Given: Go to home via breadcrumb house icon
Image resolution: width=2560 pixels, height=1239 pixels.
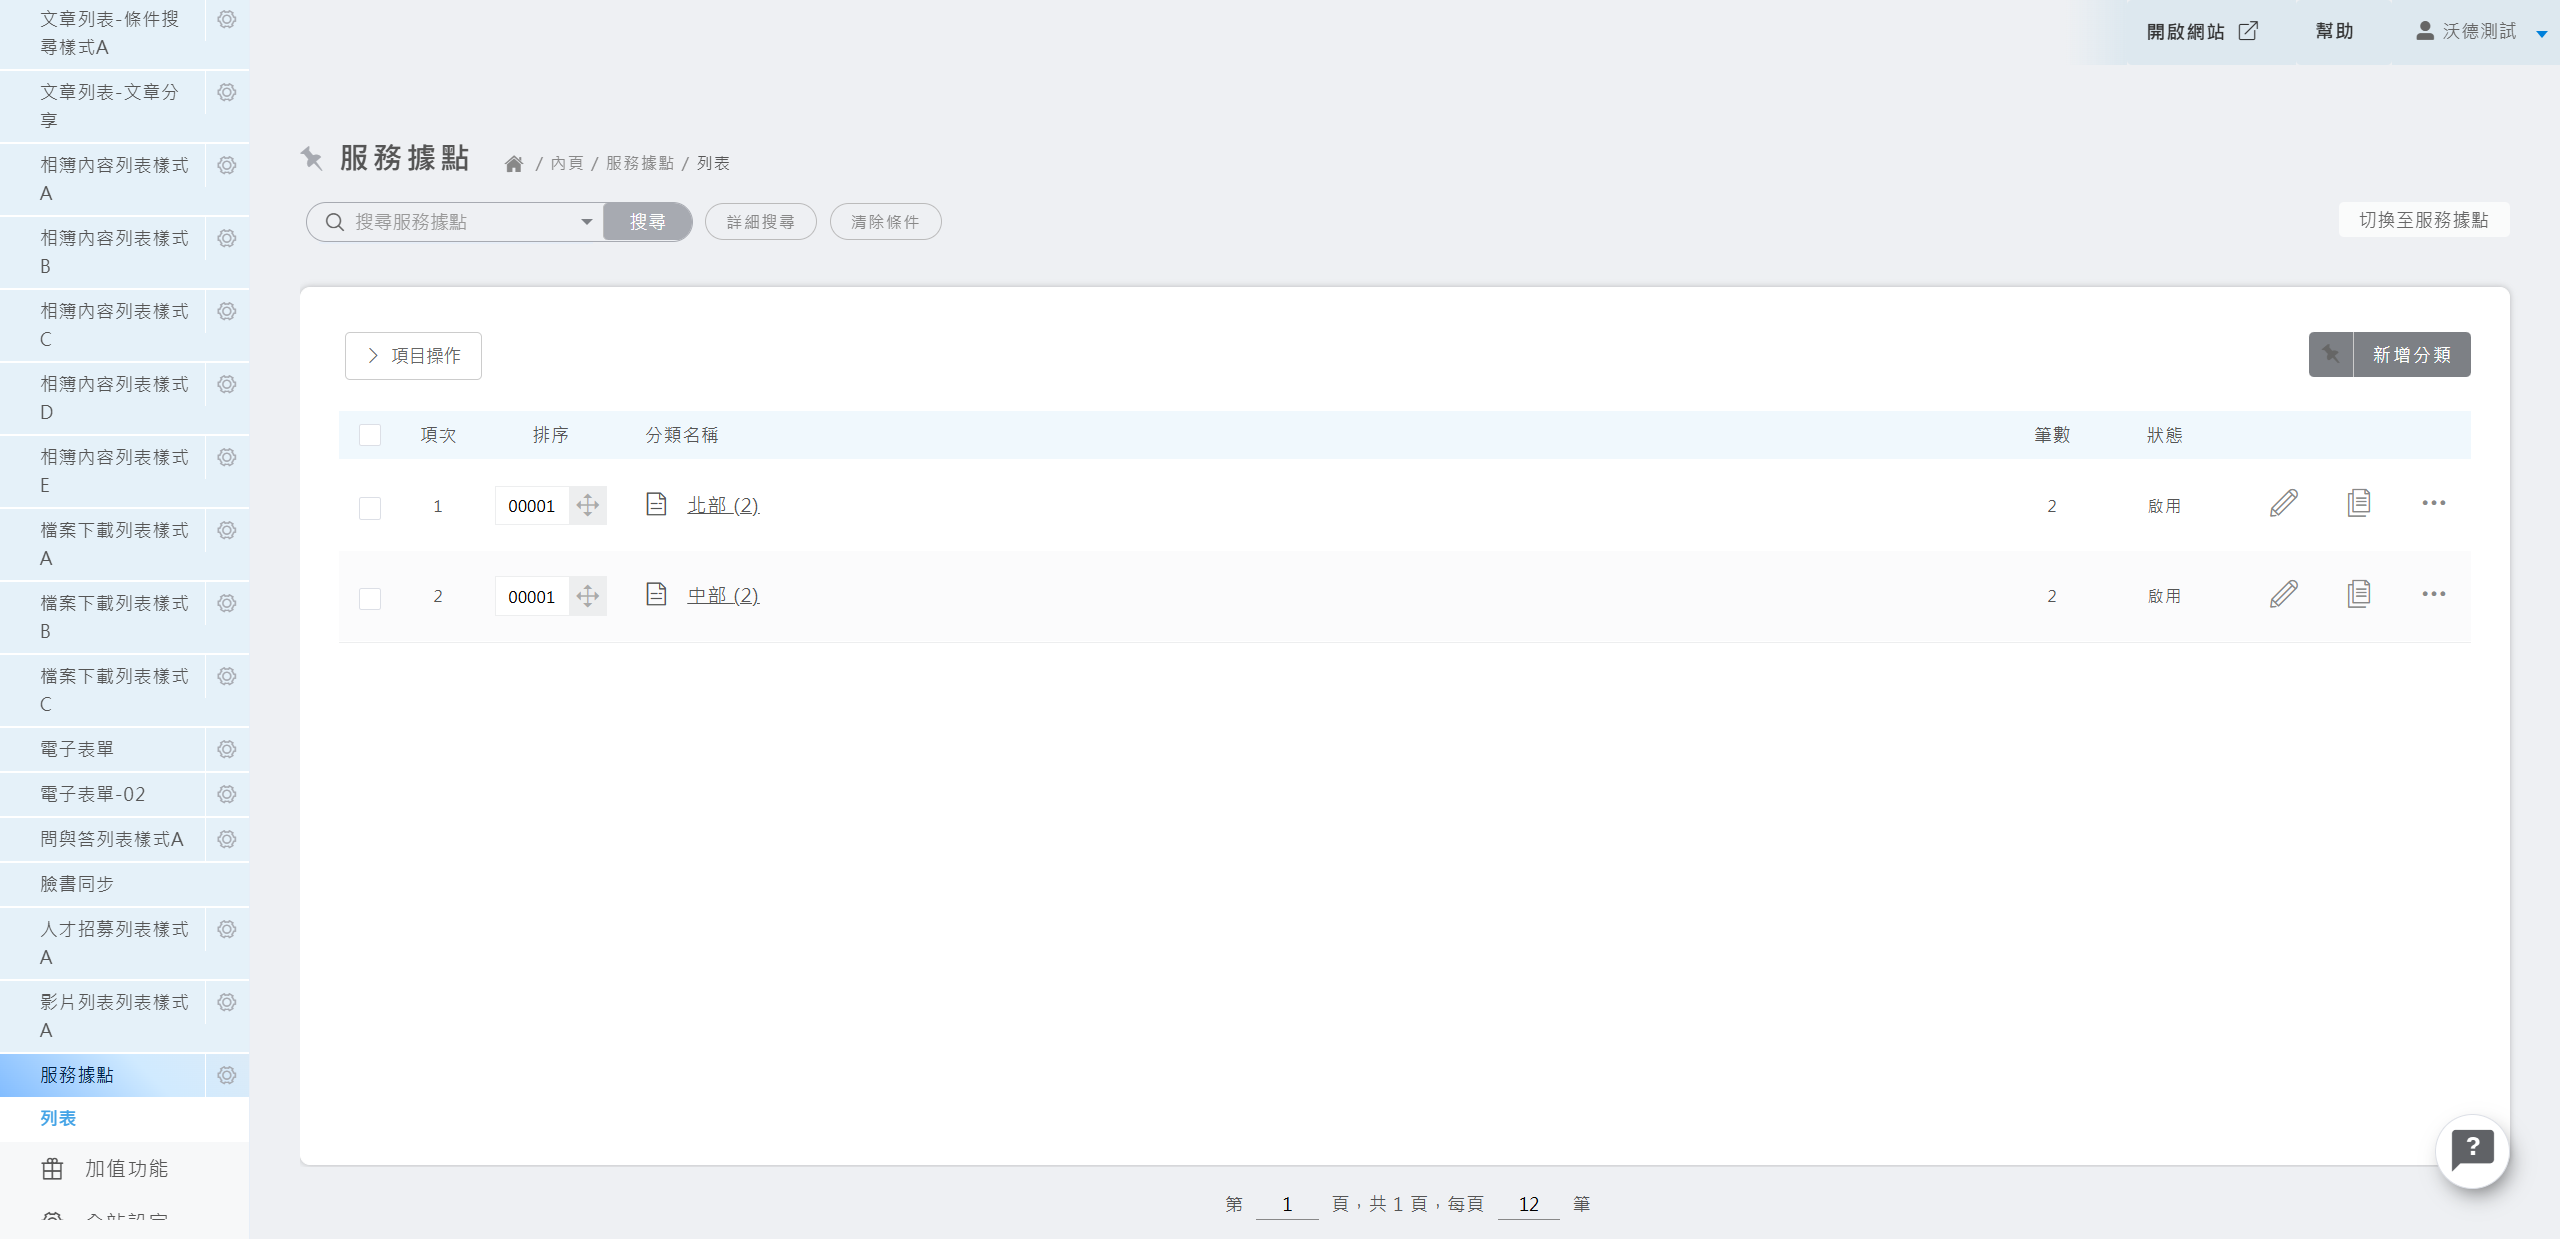Looking at the screenshot, I should (514, 163).
